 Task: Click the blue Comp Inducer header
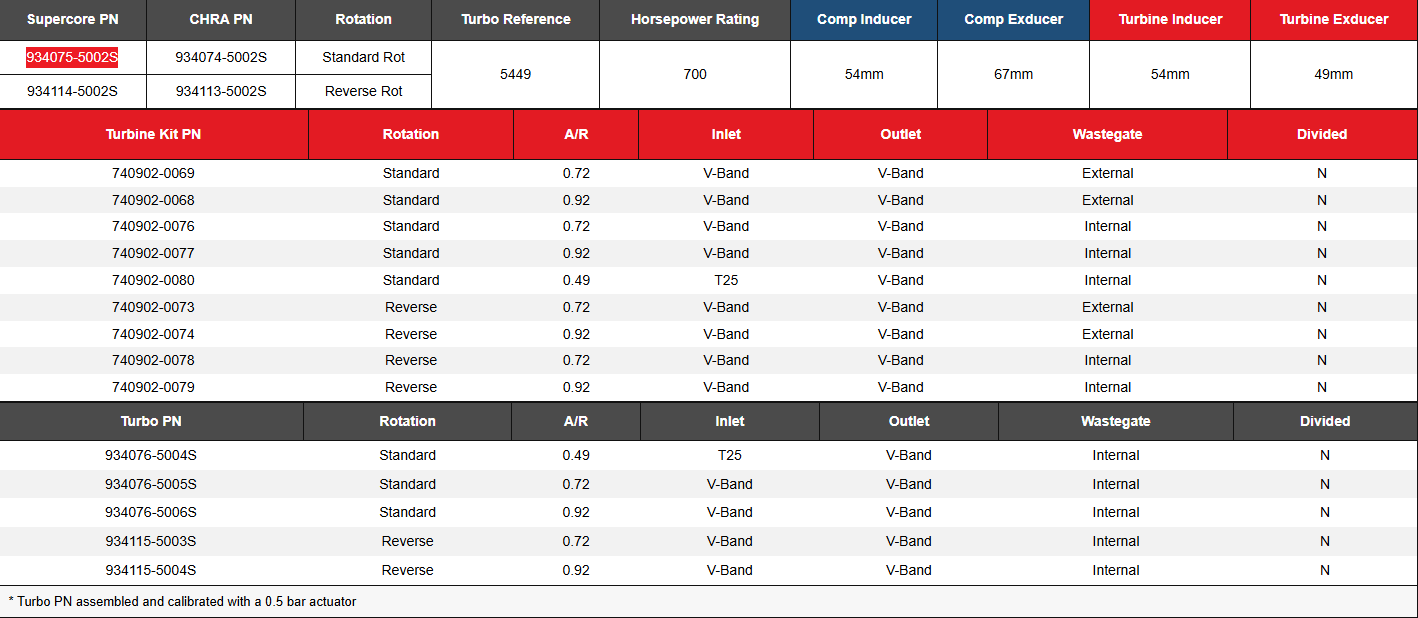click(863, 19)
